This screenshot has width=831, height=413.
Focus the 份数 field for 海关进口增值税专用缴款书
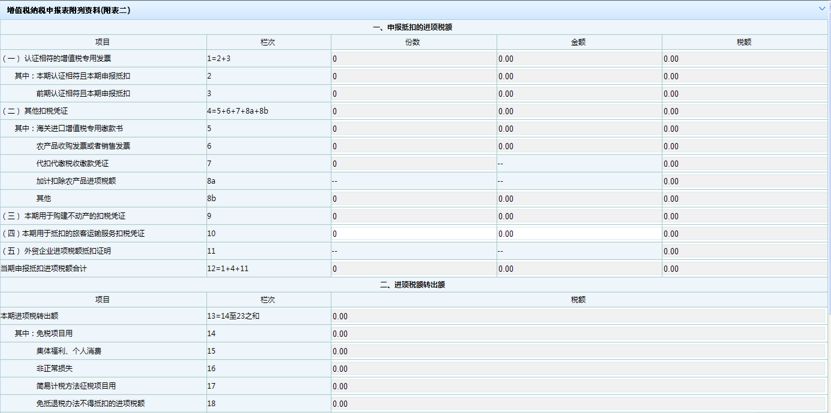point(412,128)
